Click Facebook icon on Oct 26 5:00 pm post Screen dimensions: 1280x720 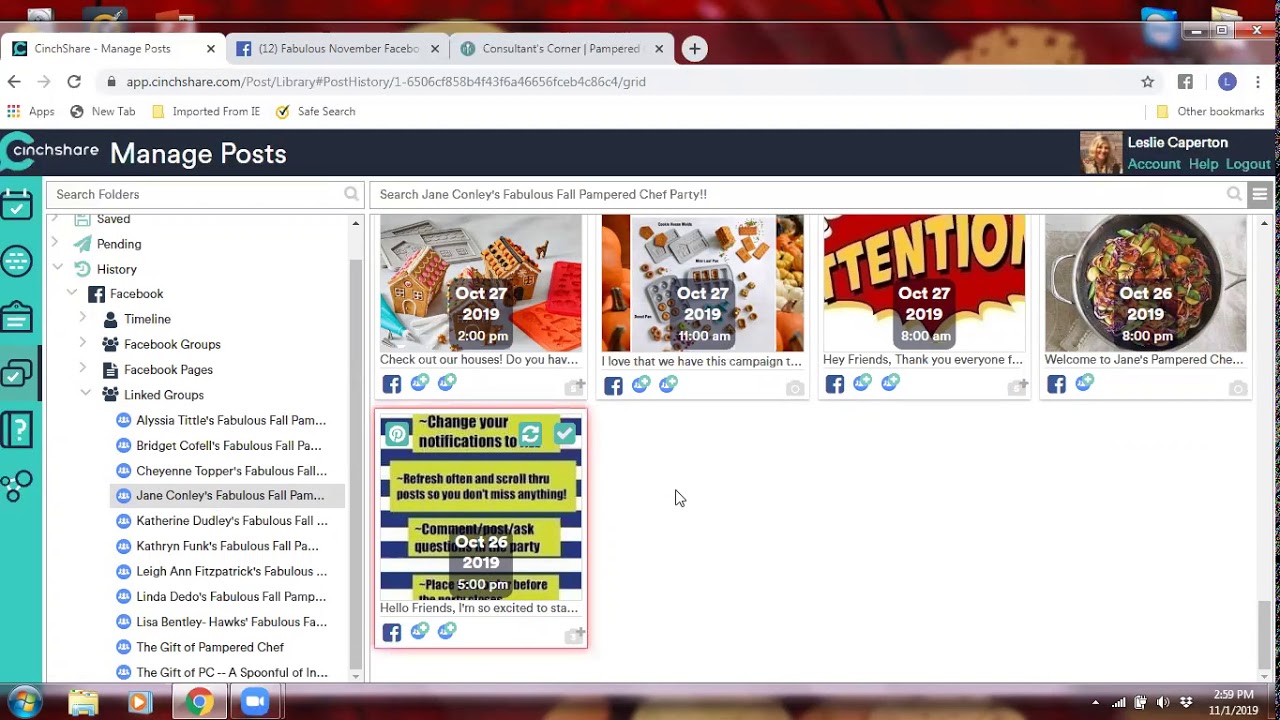pyautogui.click(x=392, y=633)
